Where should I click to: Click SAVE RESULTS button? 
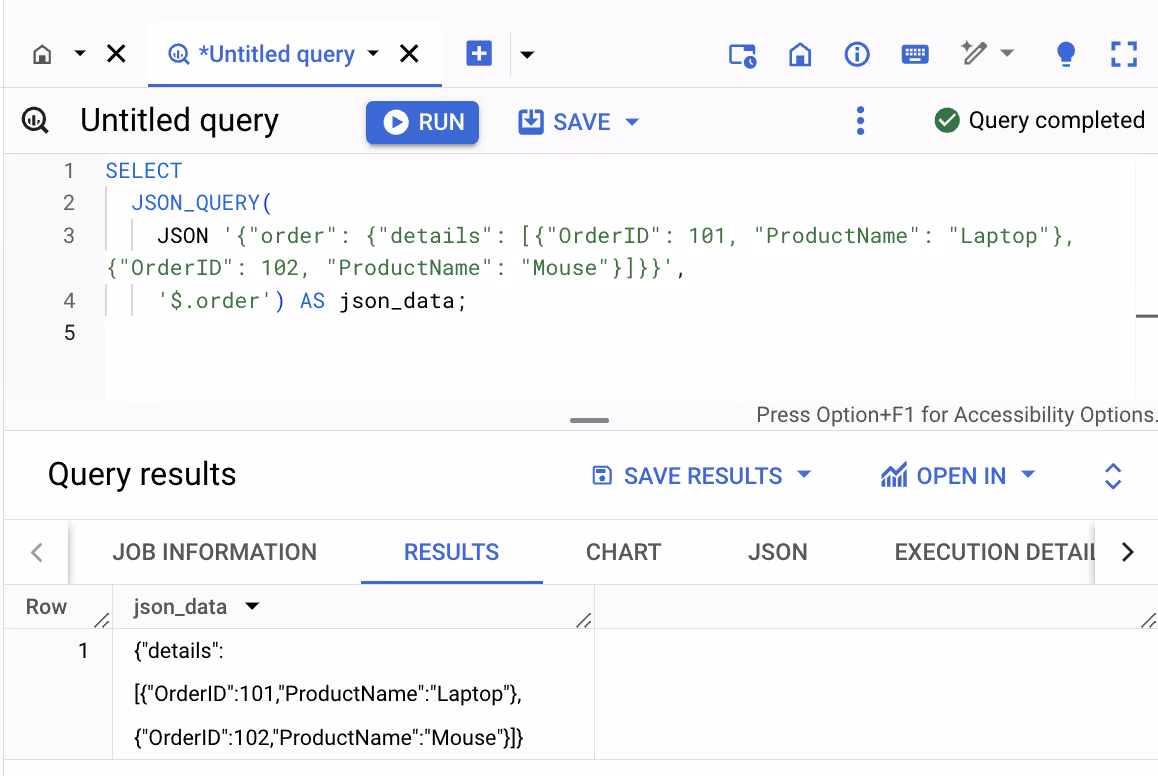click(x=688, y=476)
